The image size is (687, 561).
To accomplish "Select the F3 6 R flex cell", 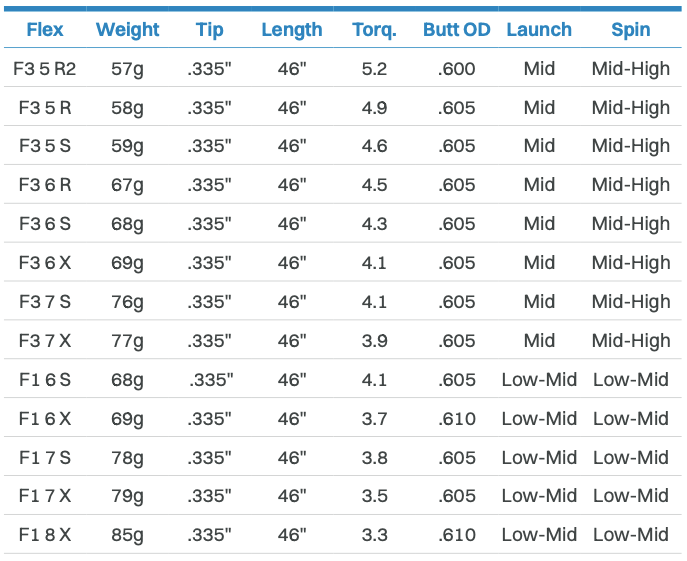I will pyautogui.click(x=45, y=185).
